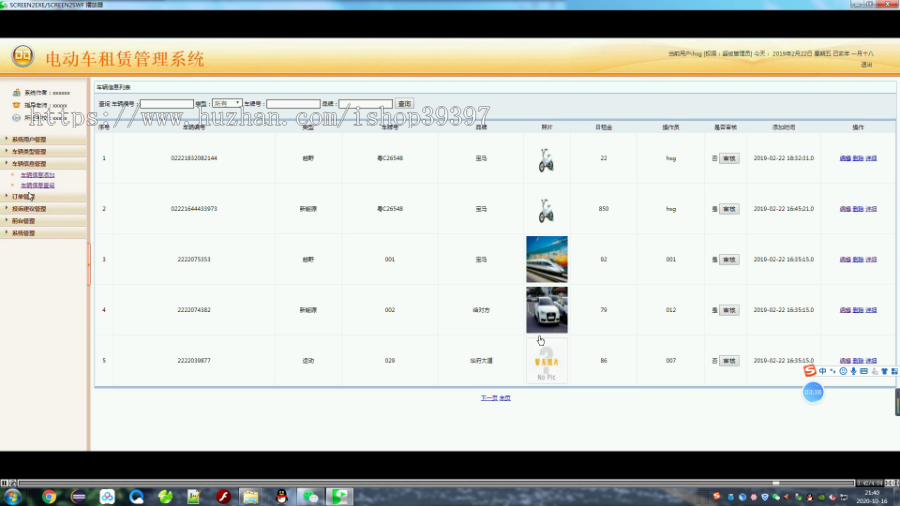Open the file explorer folder taskbar icon
Image resolution: width=900 pixels, height=506 pixels.
(250, 497)
